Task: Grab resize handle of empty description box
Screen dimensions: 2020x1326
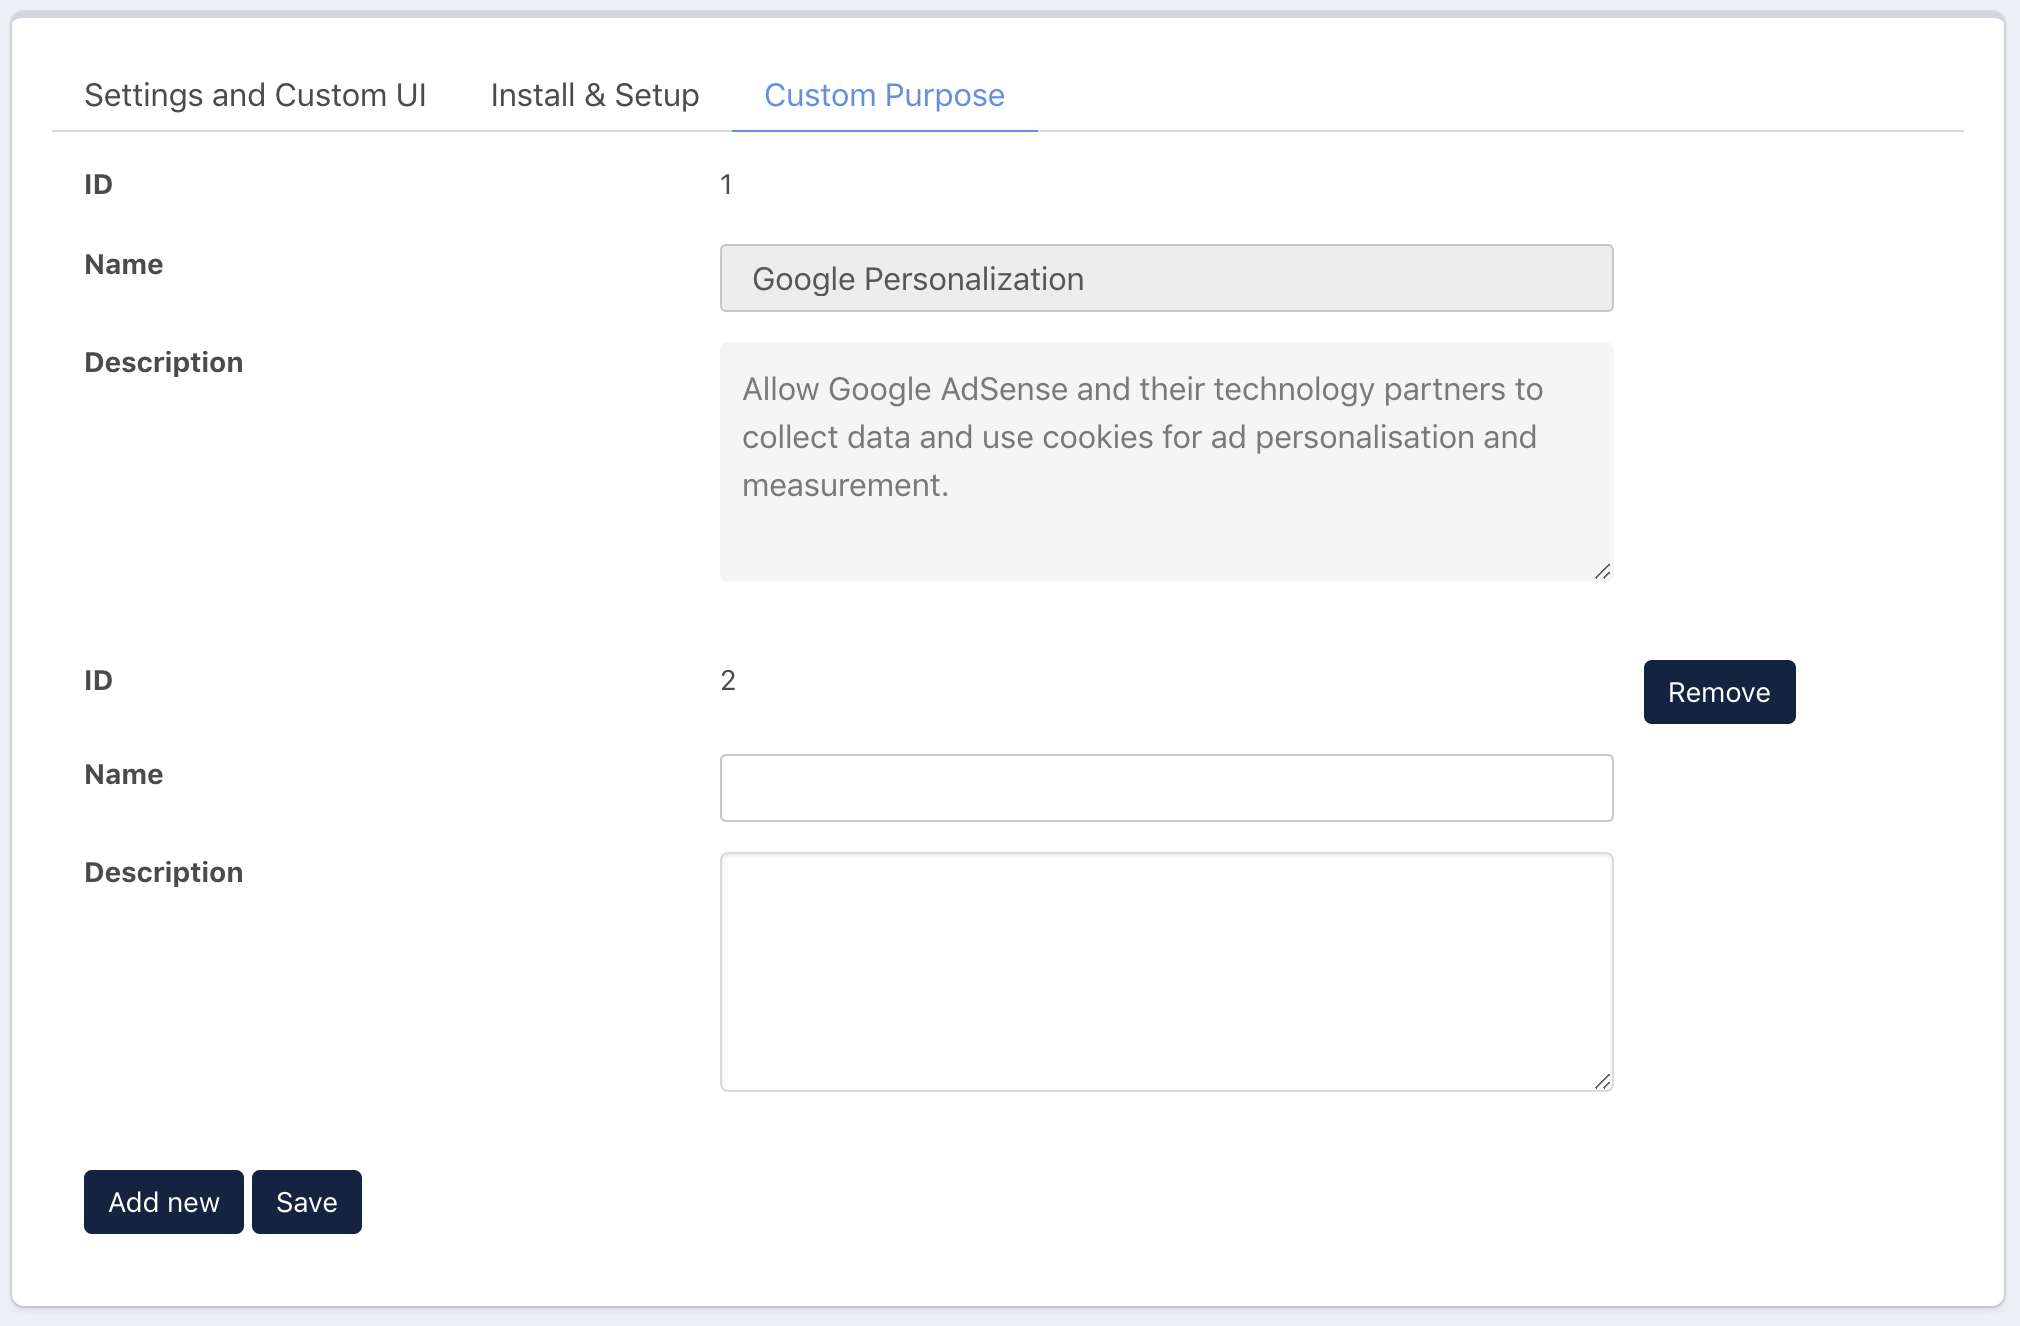Action: point(1602,1081)
